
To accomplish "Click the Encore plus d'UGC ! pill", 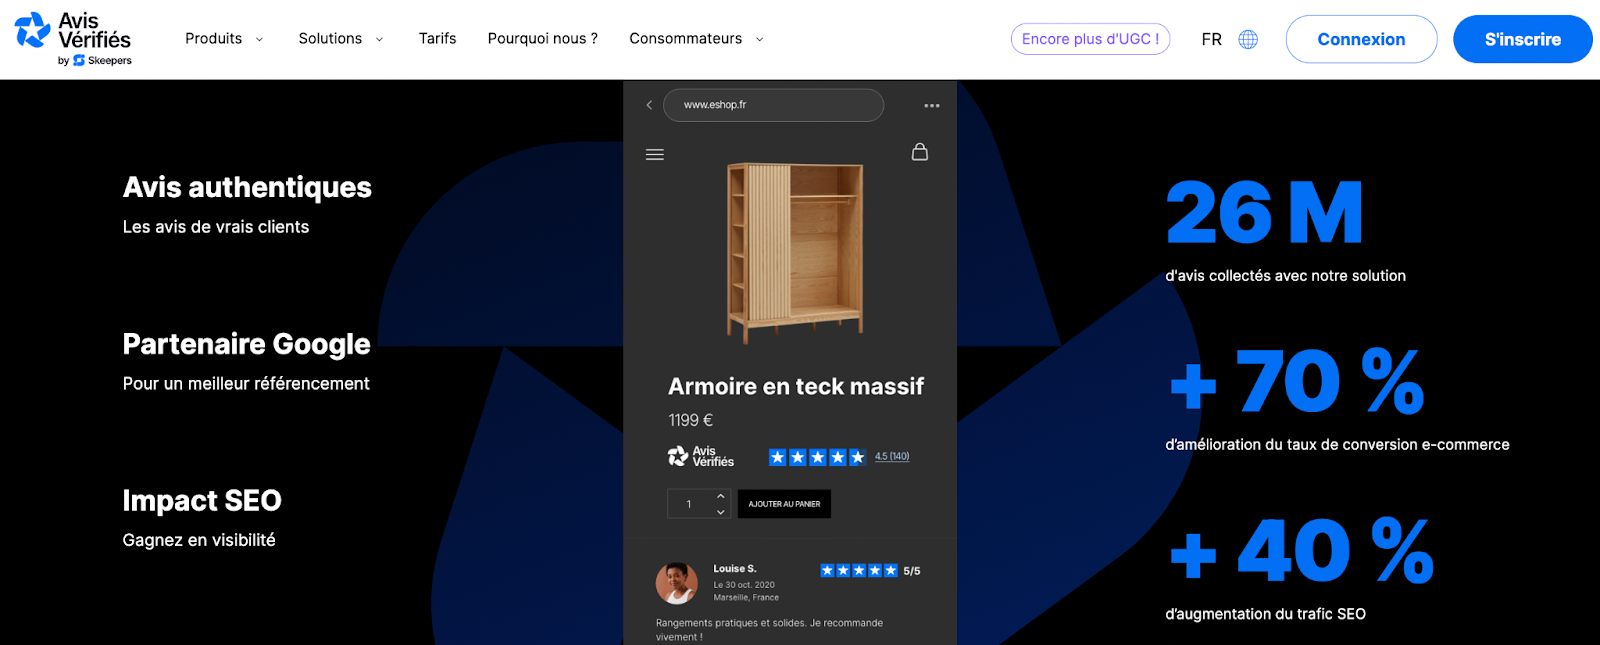I will click(x=1091, y=39).
